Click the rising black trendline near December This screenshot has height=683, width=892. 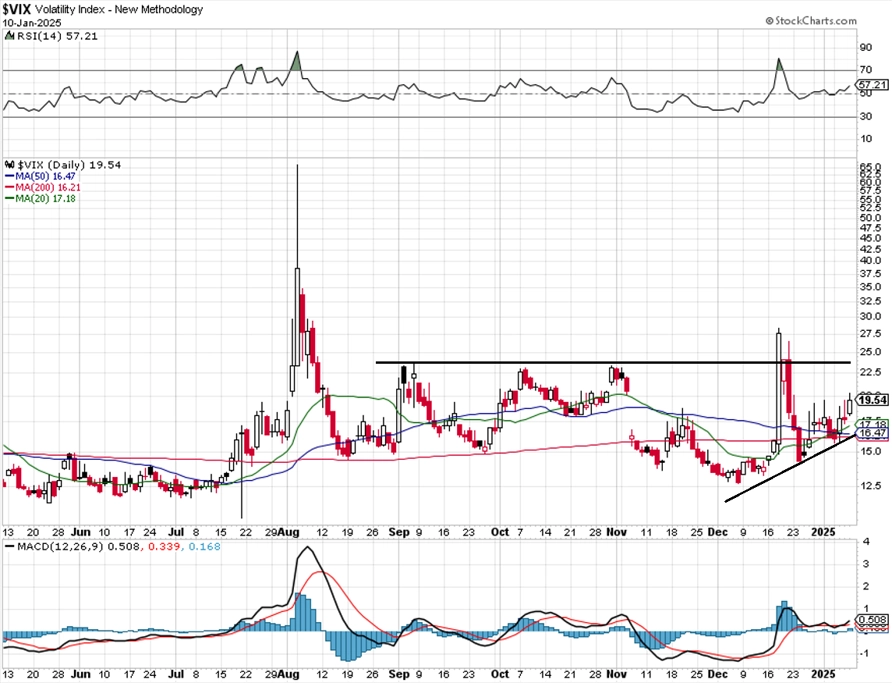tap(790, 468)
